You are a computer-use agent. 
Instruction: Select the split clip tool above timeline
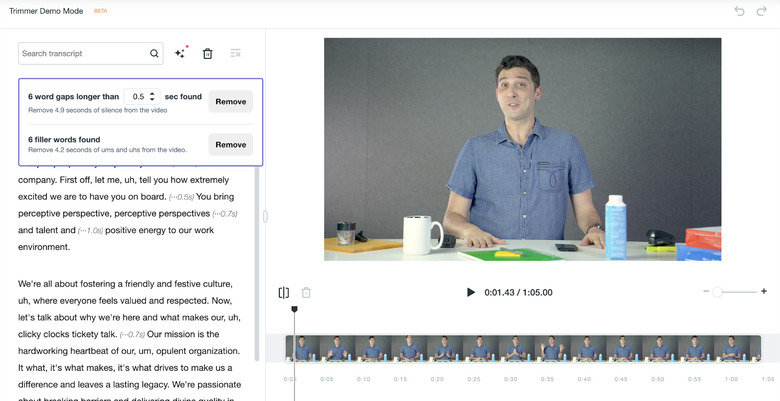click(284, 292)
